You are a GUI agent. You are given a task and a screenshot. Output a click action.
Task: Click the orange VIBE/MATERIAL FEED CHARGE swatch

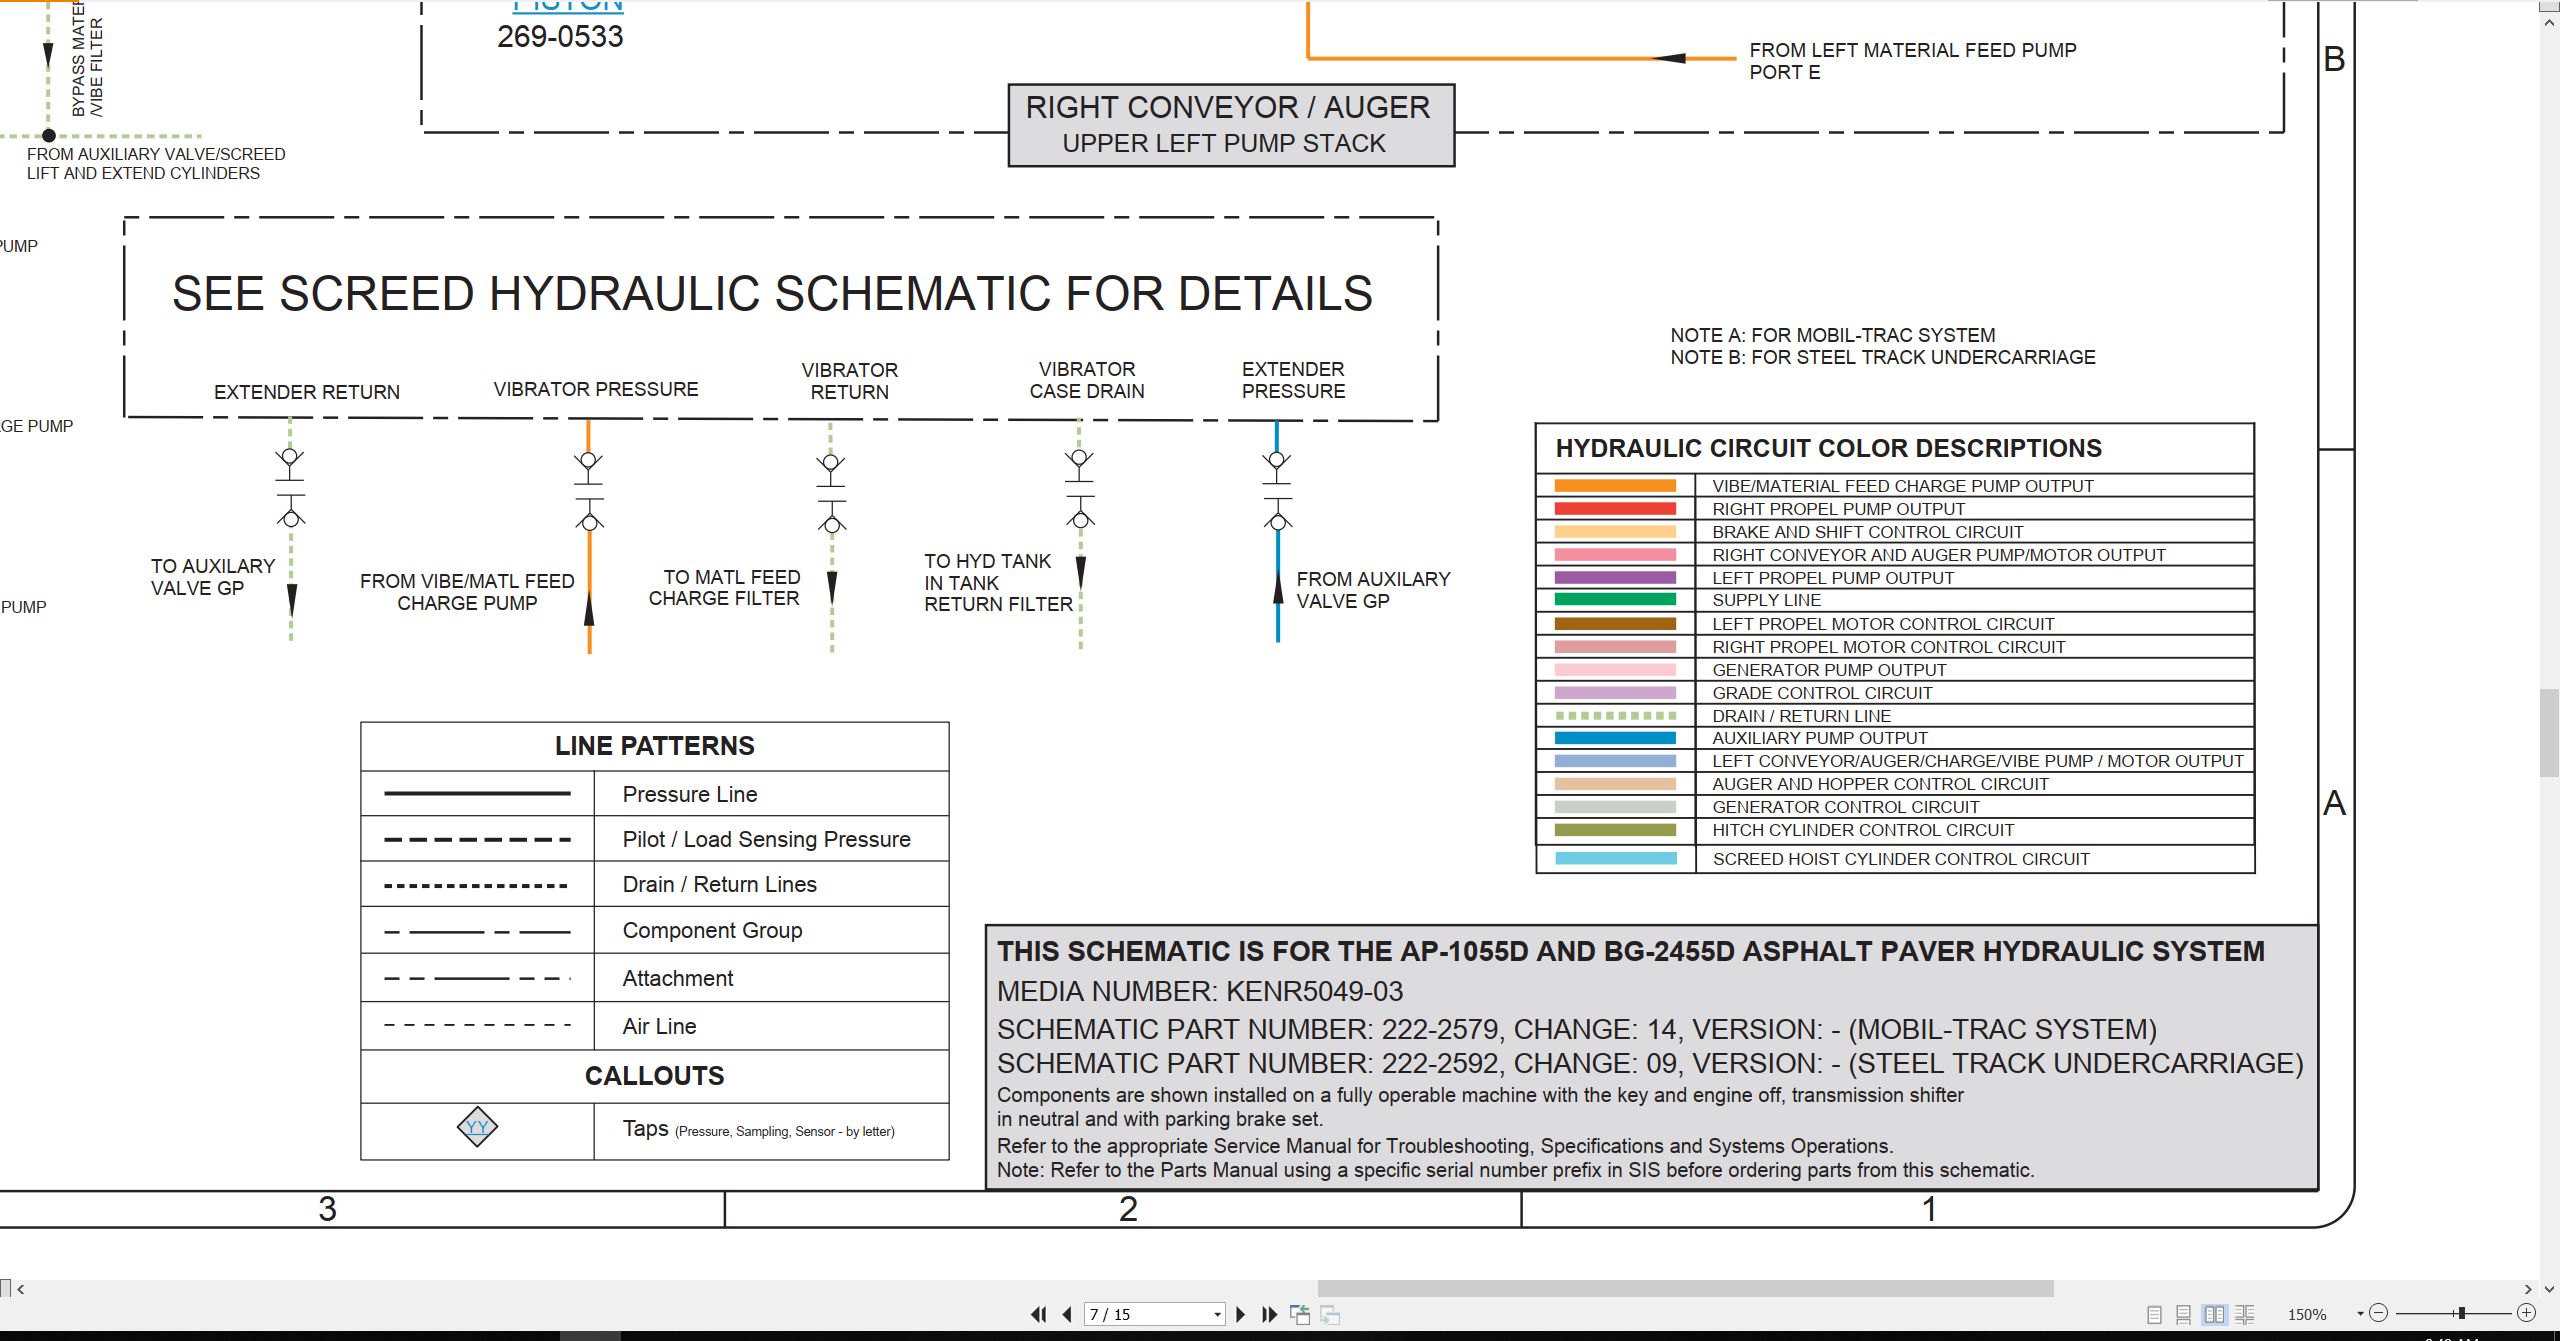pos(1615,485)
